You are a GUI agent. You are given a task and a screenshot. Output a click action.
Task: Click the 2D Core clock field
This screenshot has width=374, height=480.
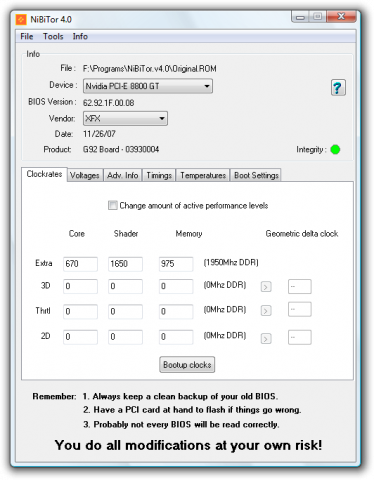point(80,337)
